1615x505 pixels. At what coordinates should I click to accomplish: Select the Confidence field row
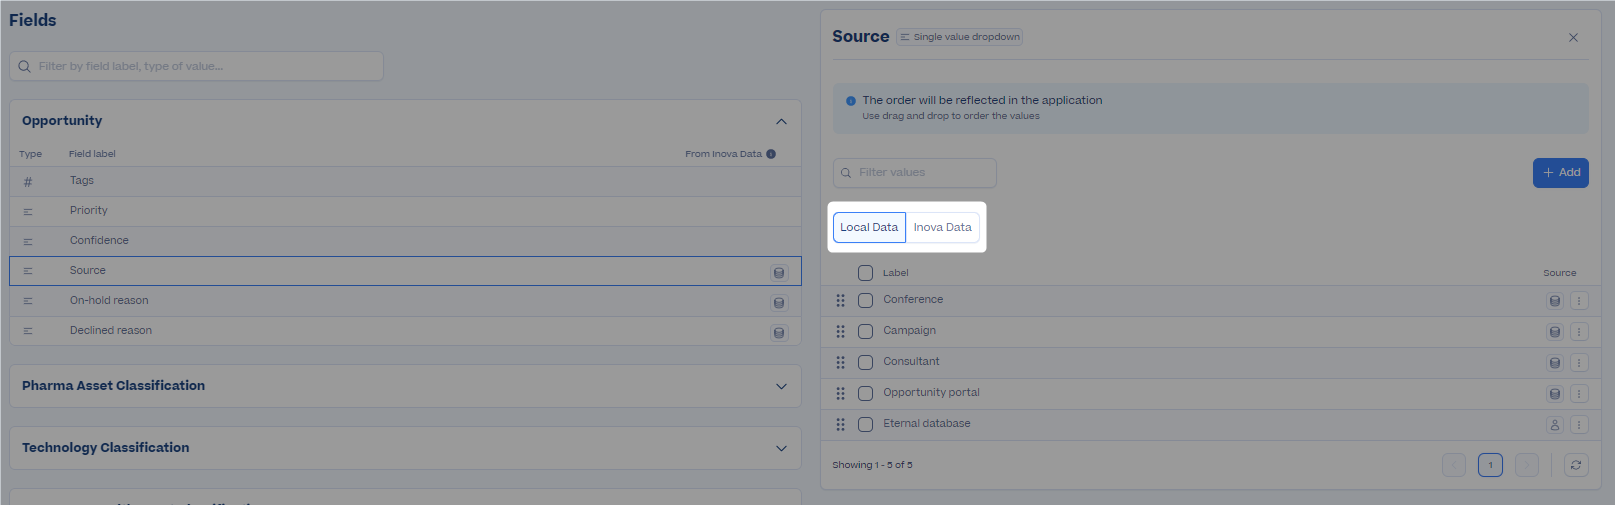tap(405, 242)
